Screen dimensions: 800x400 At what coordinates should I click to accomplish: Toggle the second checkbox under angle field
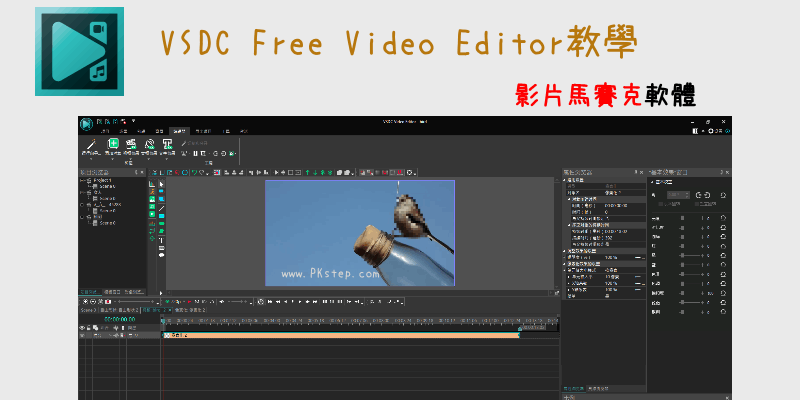tap(697, 204)
